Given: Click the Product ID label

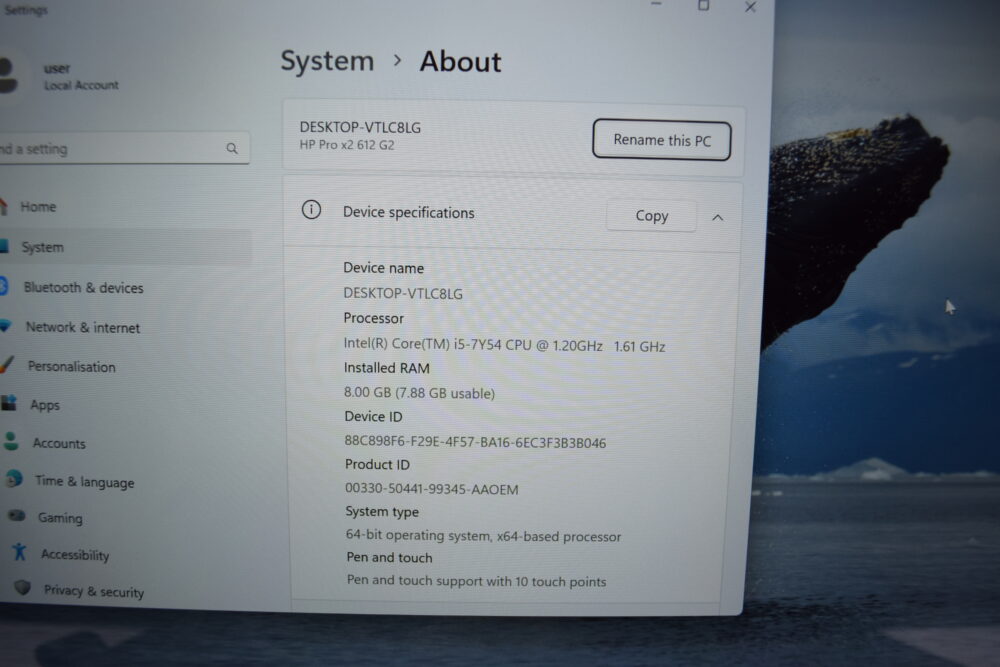Looking at the screenshot, I should (377, 464).
